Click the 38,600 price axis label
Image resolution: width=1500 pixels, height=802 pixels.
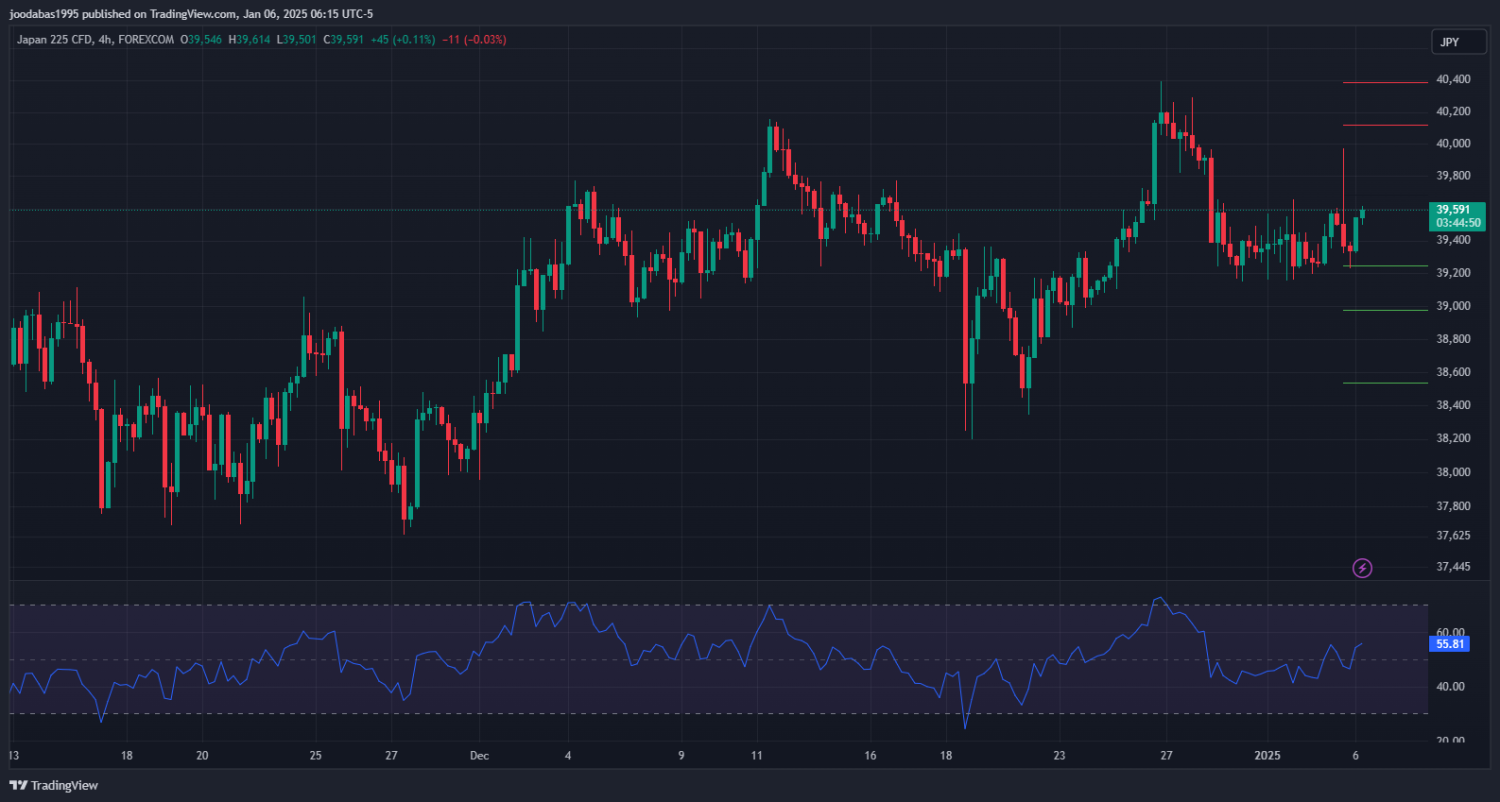click(1453, 372)
